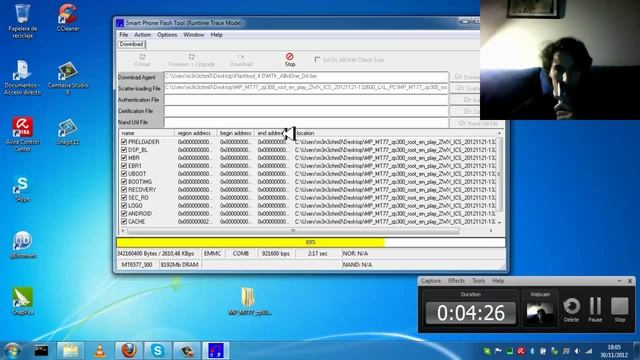The image size is (640, 360).
Task: Click the Download Agent browse button
Action: pos(465,77)
